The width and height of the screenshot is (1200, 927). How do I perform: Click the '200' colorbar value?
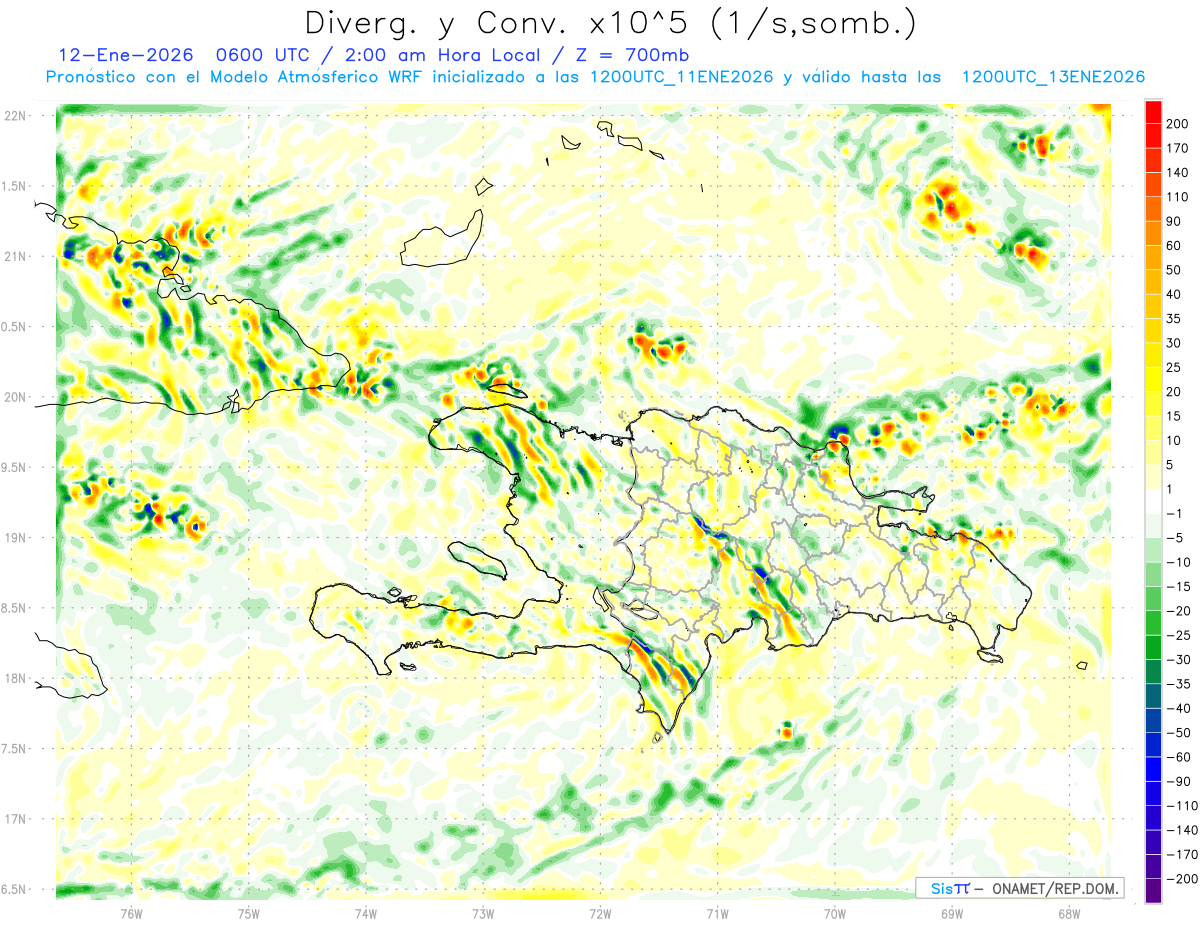coord(1178,124)
